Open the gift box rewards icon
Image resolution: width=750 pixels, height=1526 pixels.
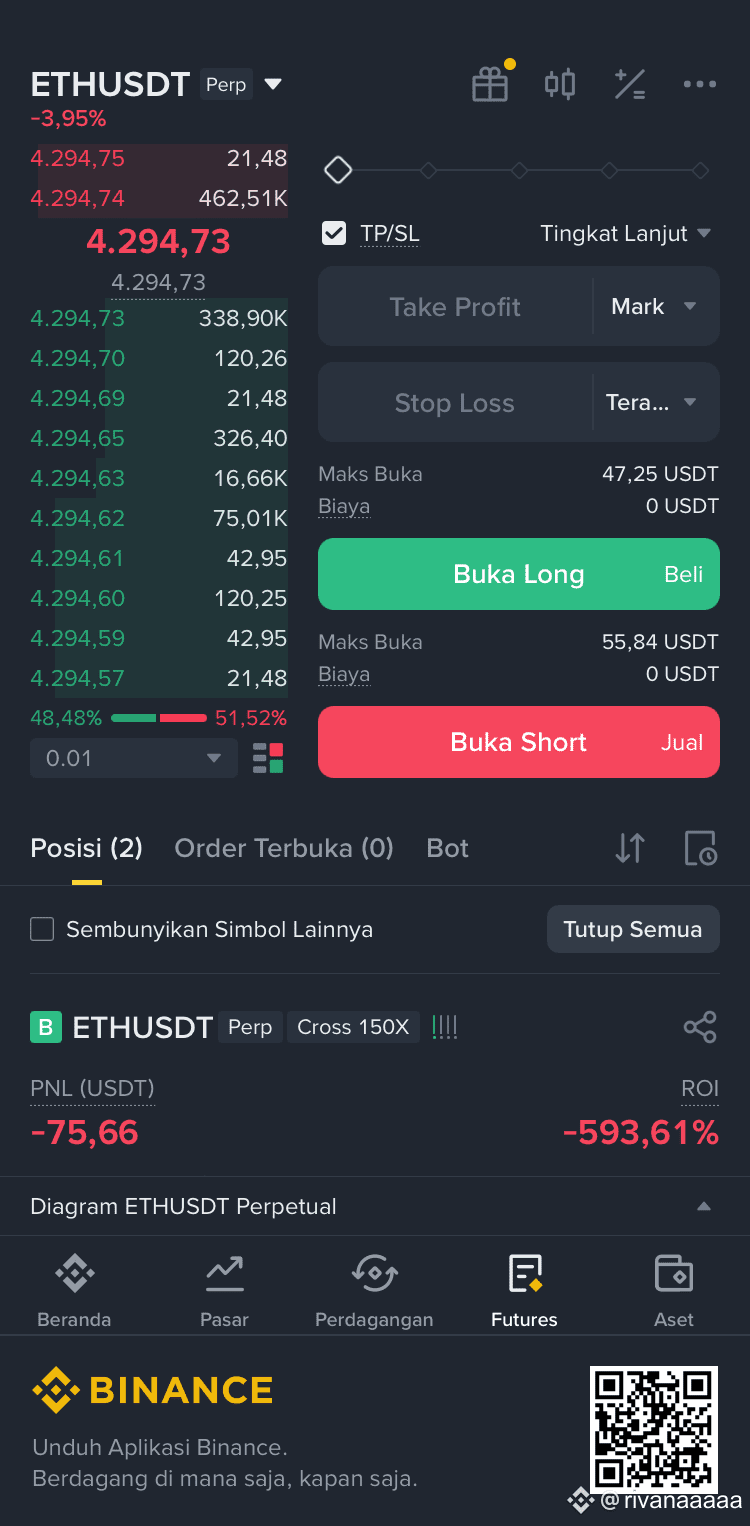490,84
